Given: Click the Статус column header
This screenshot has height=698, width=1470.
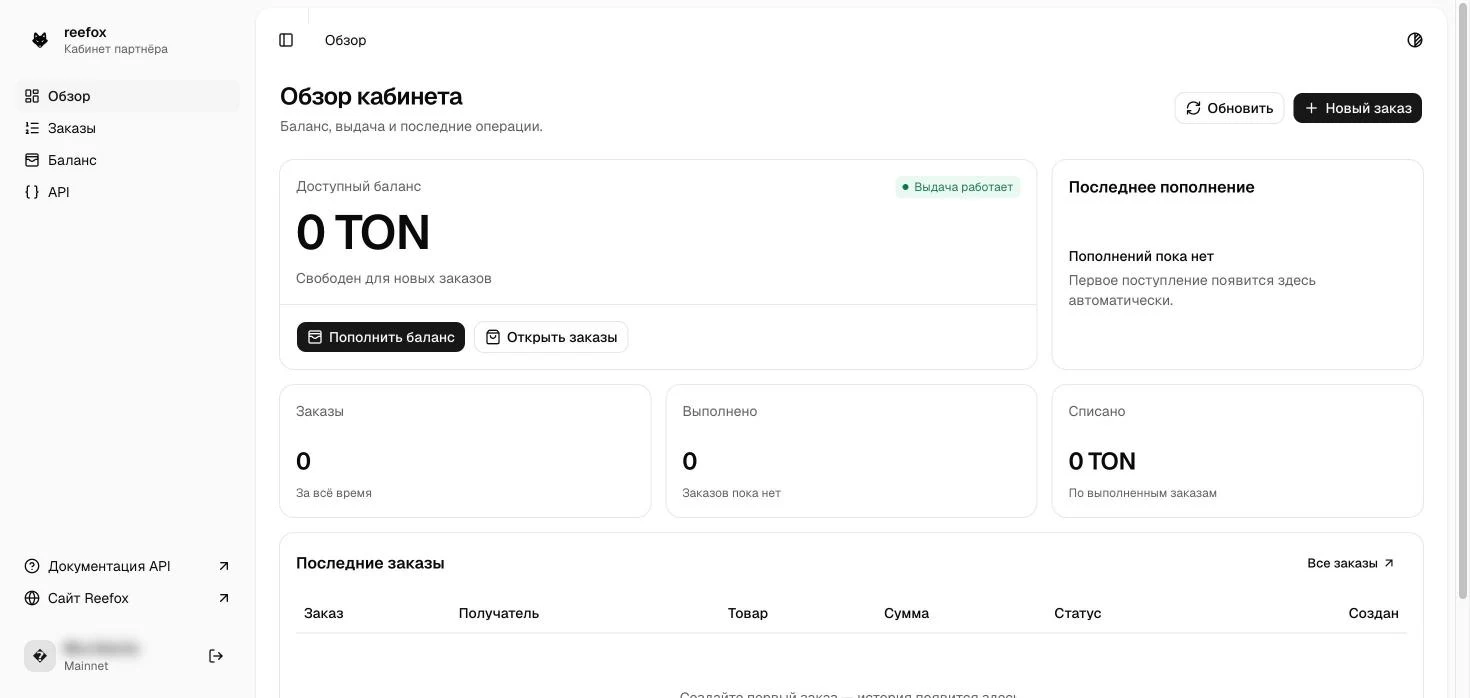Looking at the screenshot, I should [x=1077, y=613].
